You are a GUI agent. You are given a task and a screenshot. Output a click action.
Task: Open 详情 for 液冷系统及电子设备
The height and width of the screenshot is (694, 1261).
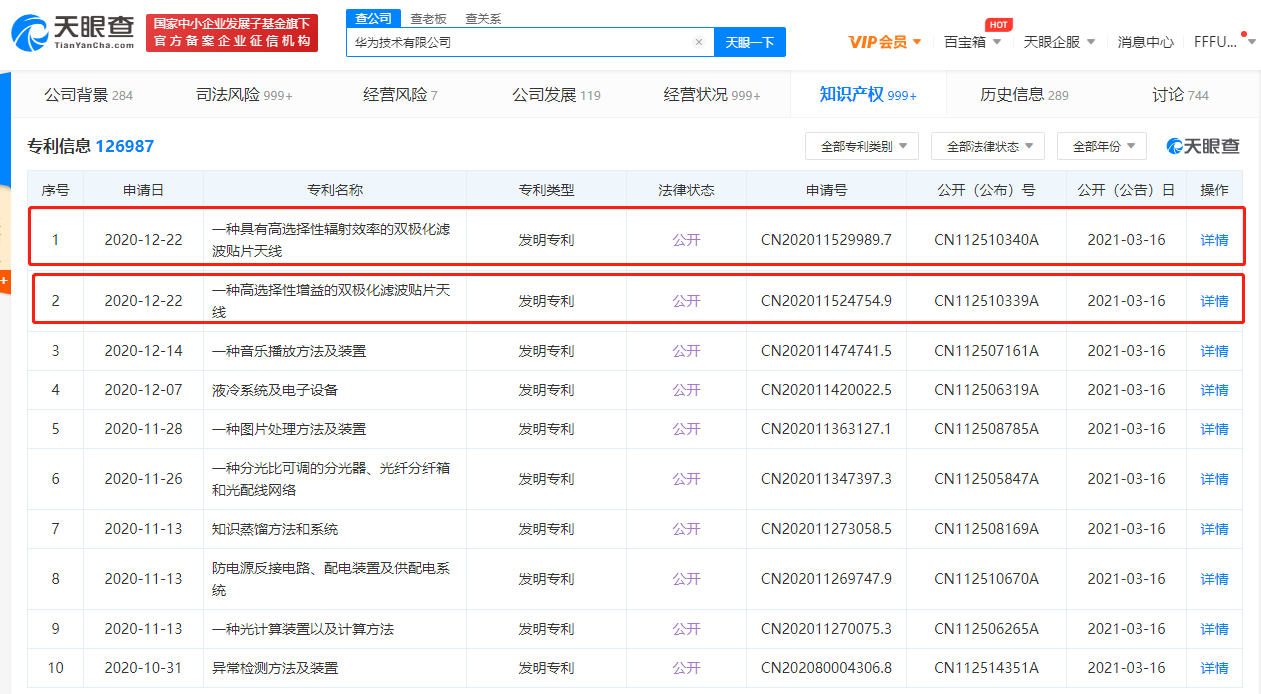(x=1214, y=390)
